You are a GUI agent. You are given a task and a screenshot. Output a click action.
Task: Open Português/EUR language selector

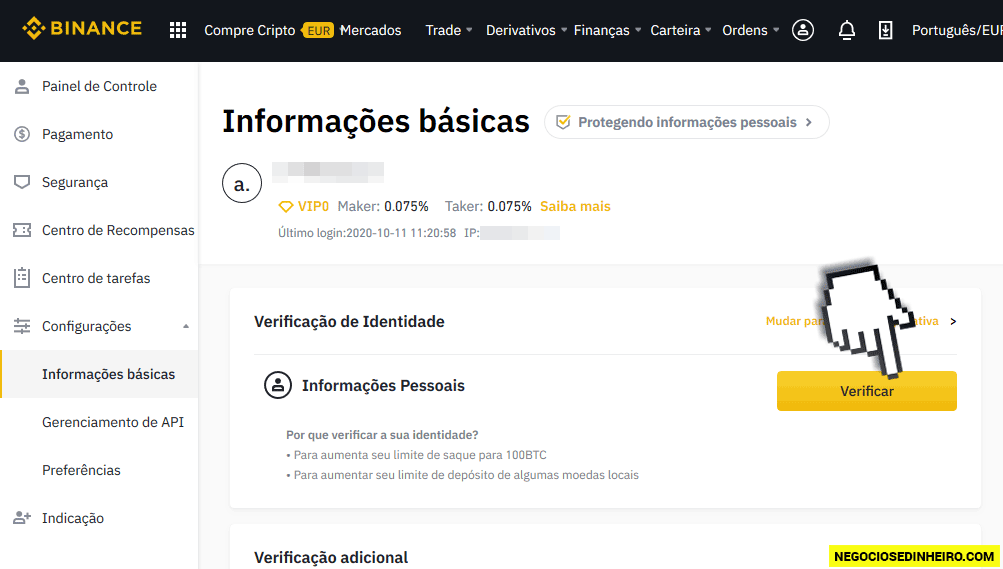(957, 30)
